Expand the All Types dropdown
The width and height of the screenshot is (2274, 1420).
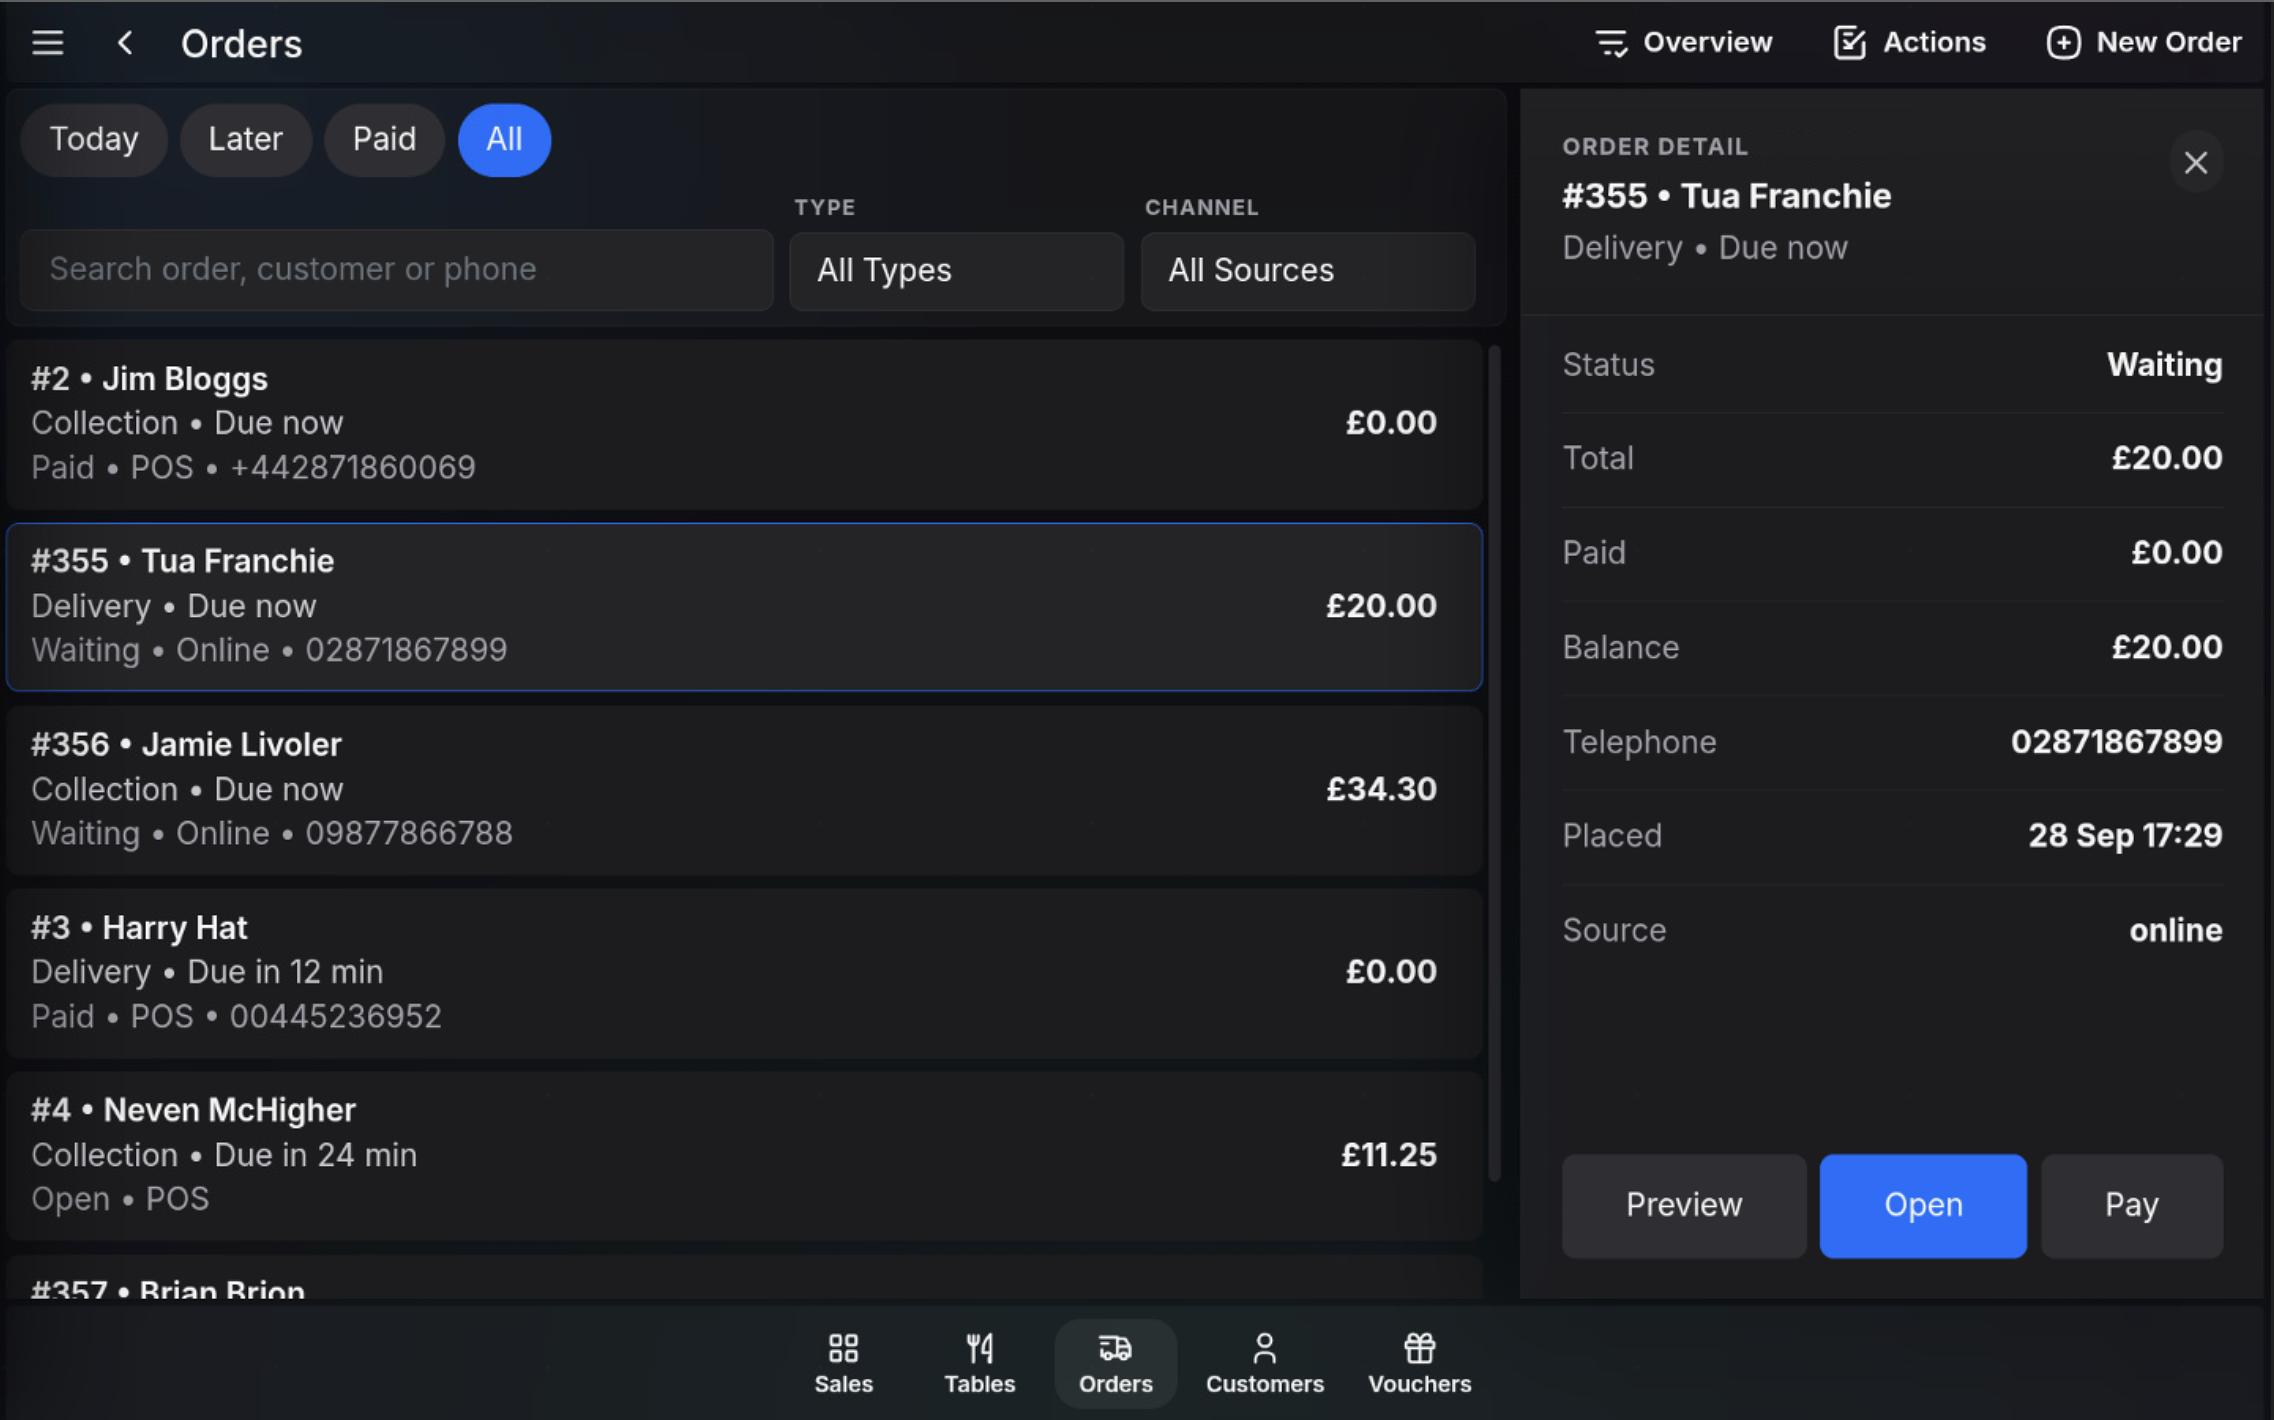pos(956,271)
